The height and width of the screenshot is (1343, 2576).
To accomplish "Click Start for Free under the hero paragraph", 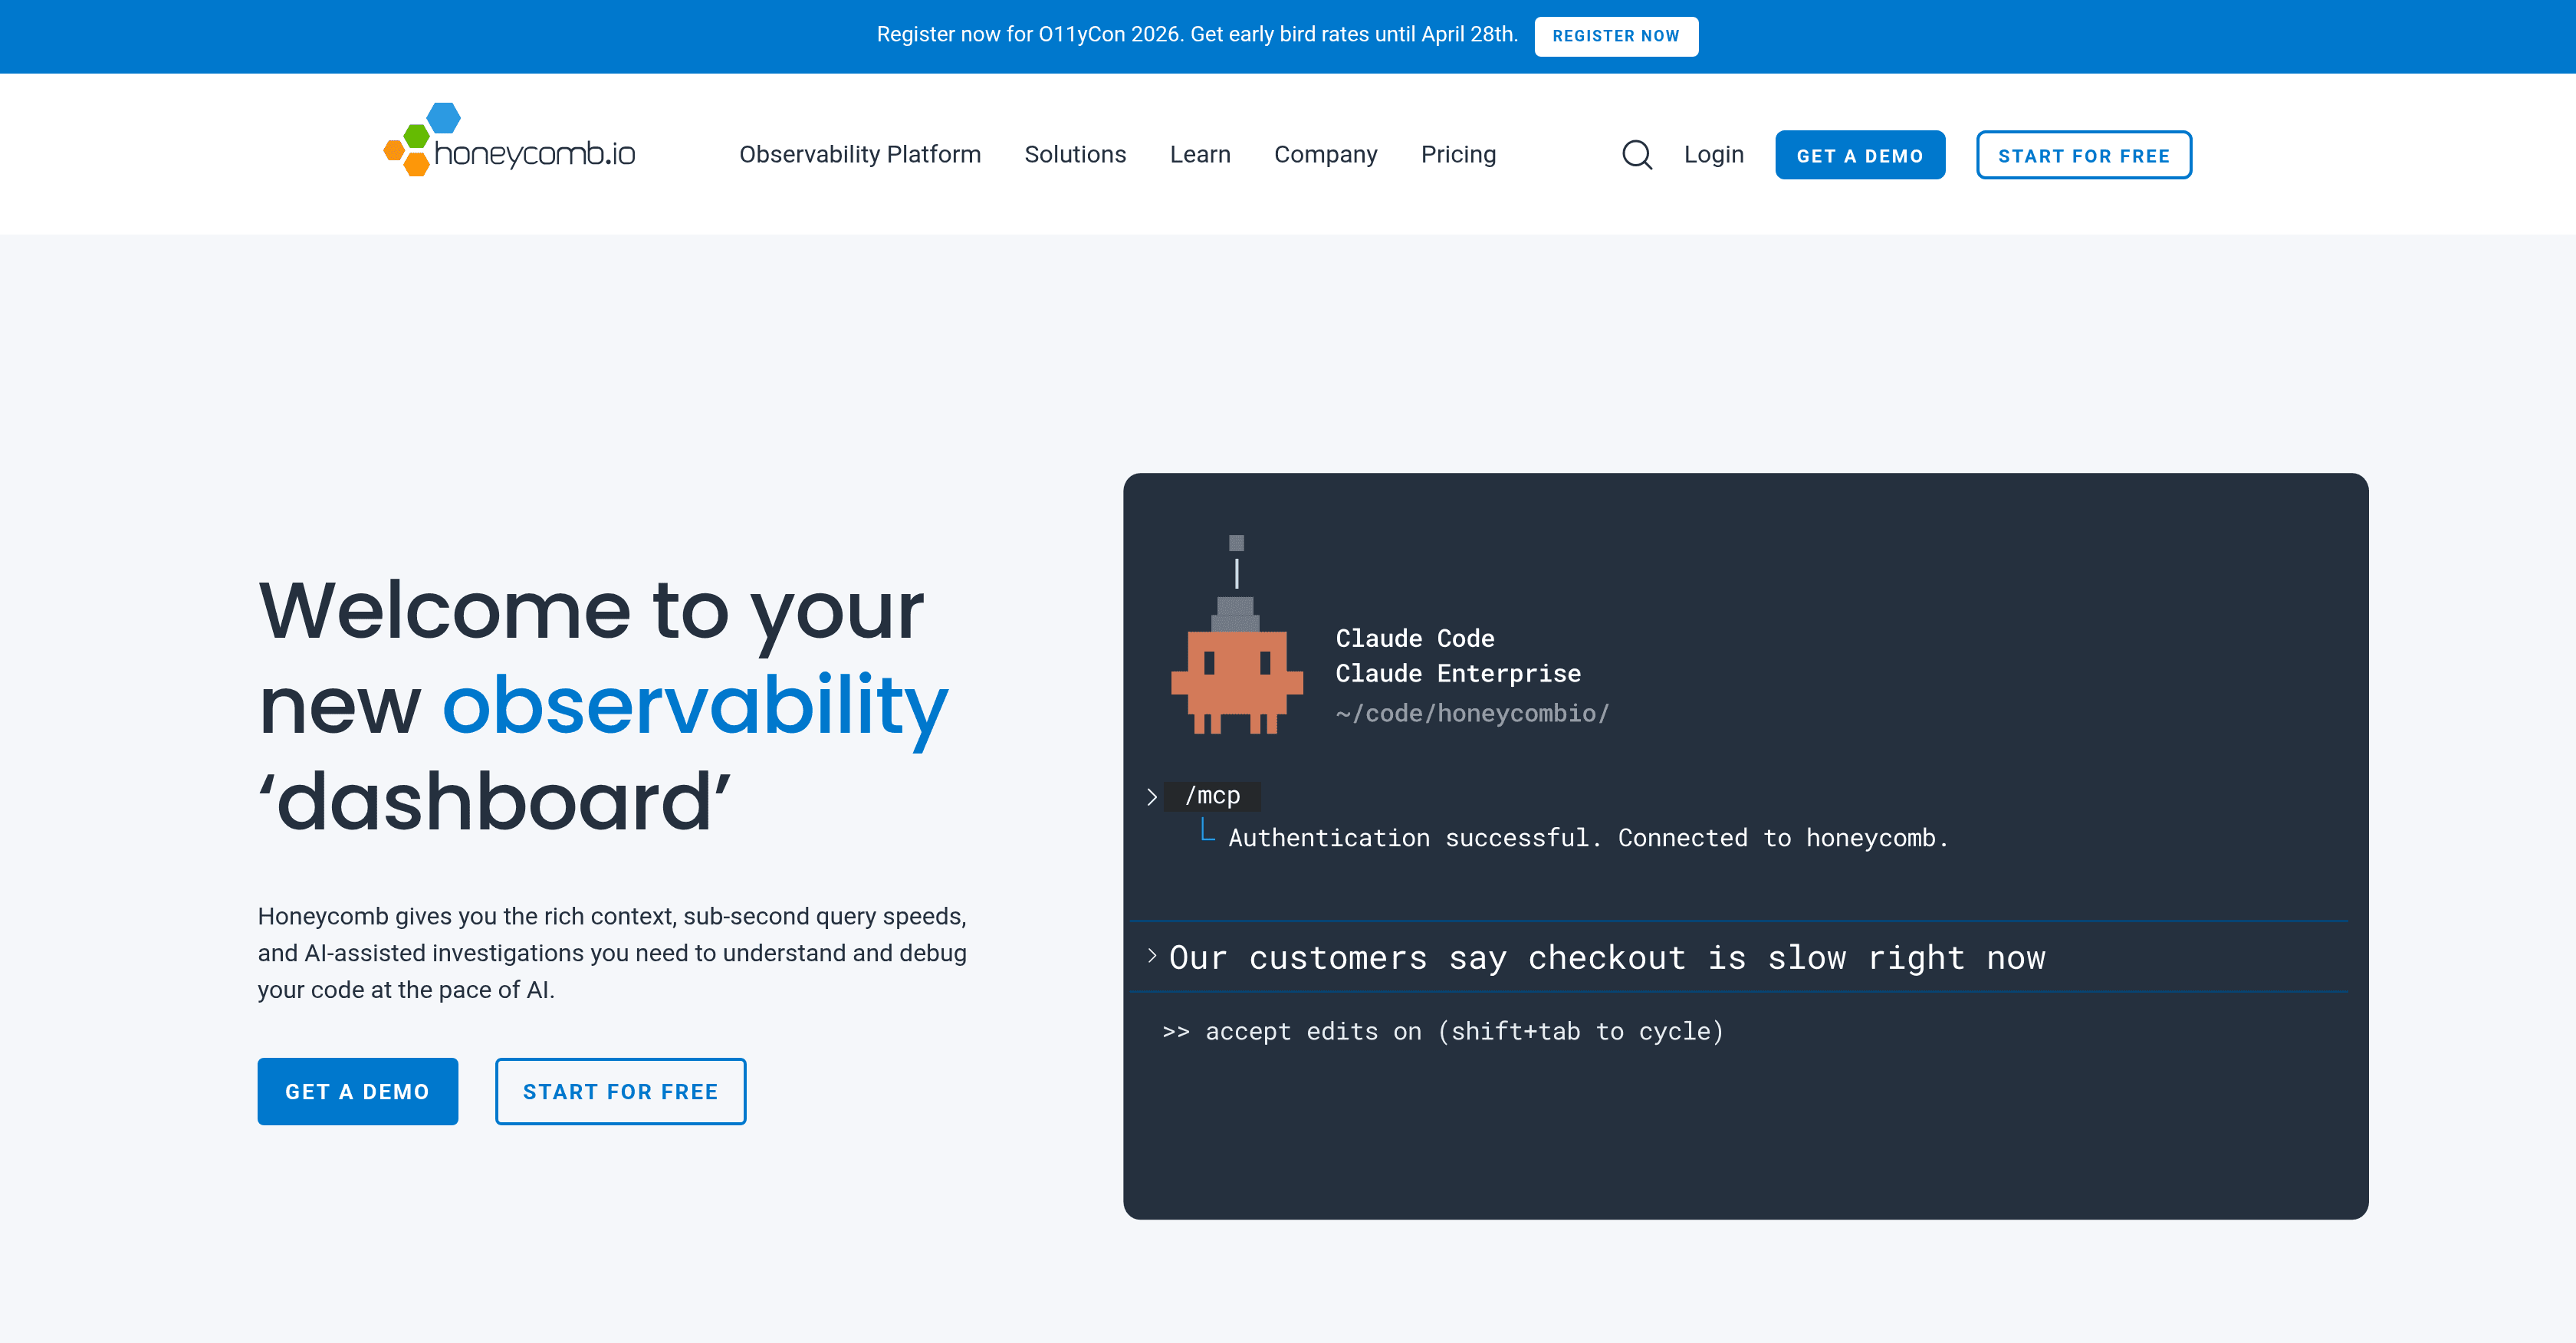I will (x=620, y=1091).
